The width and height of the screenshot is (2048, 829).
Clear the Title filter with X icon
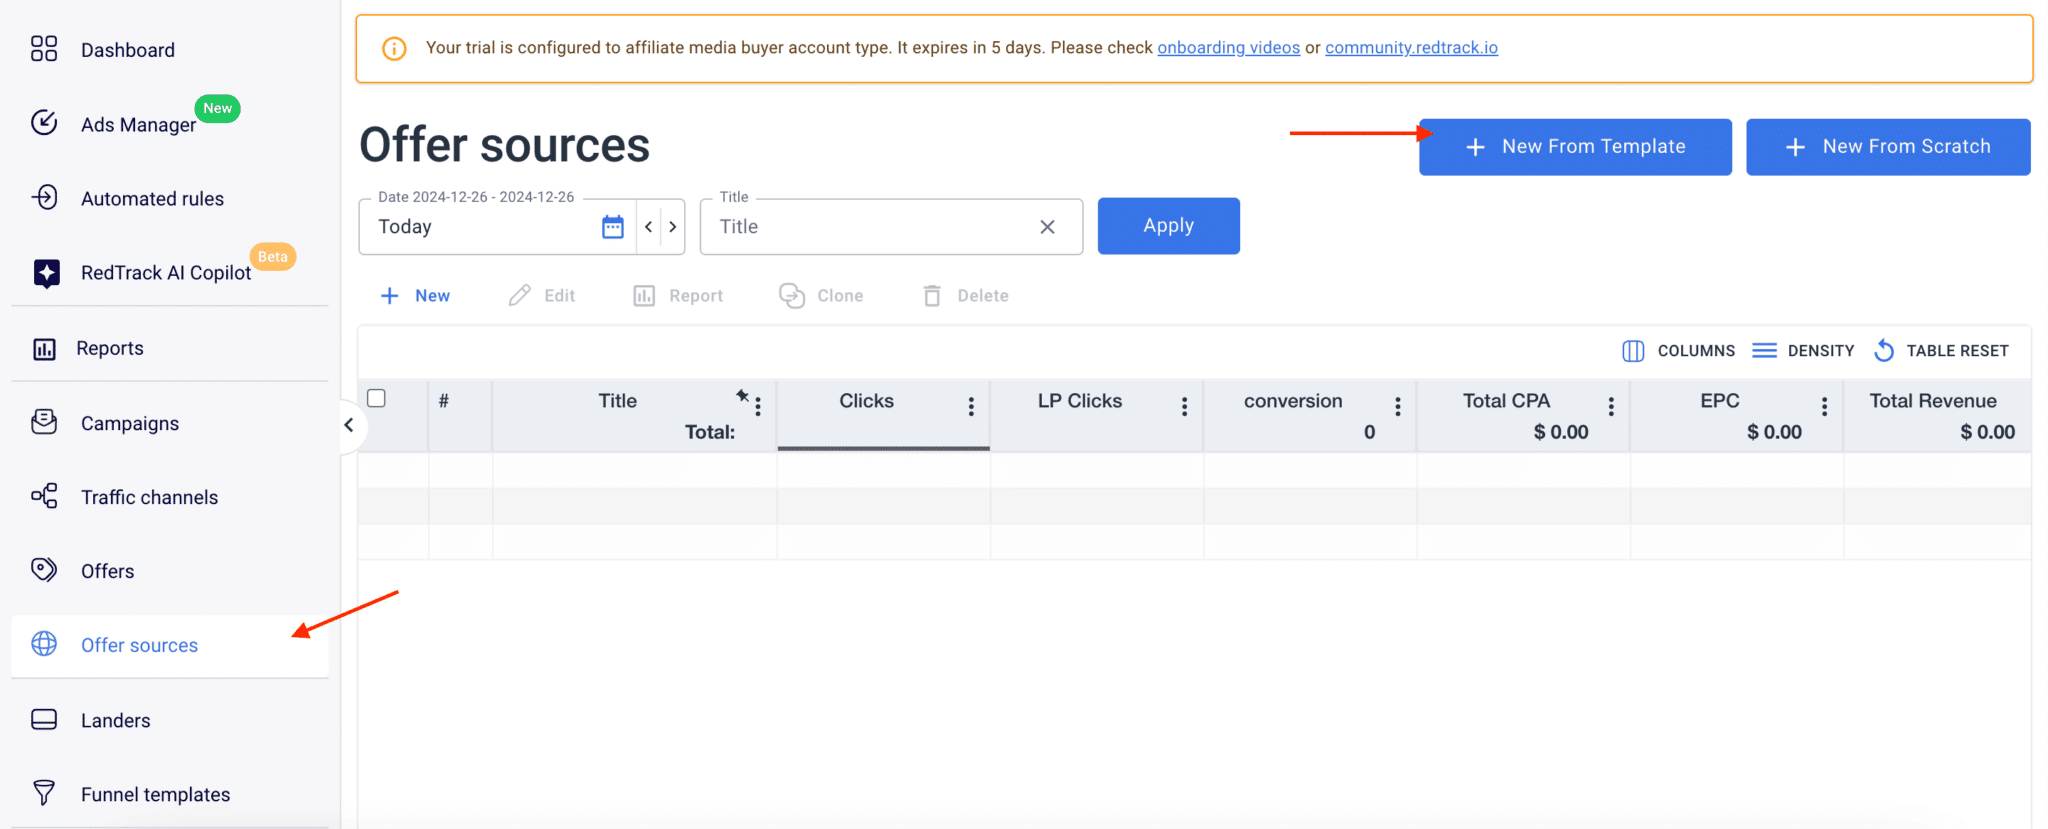tap(1047, 227)
